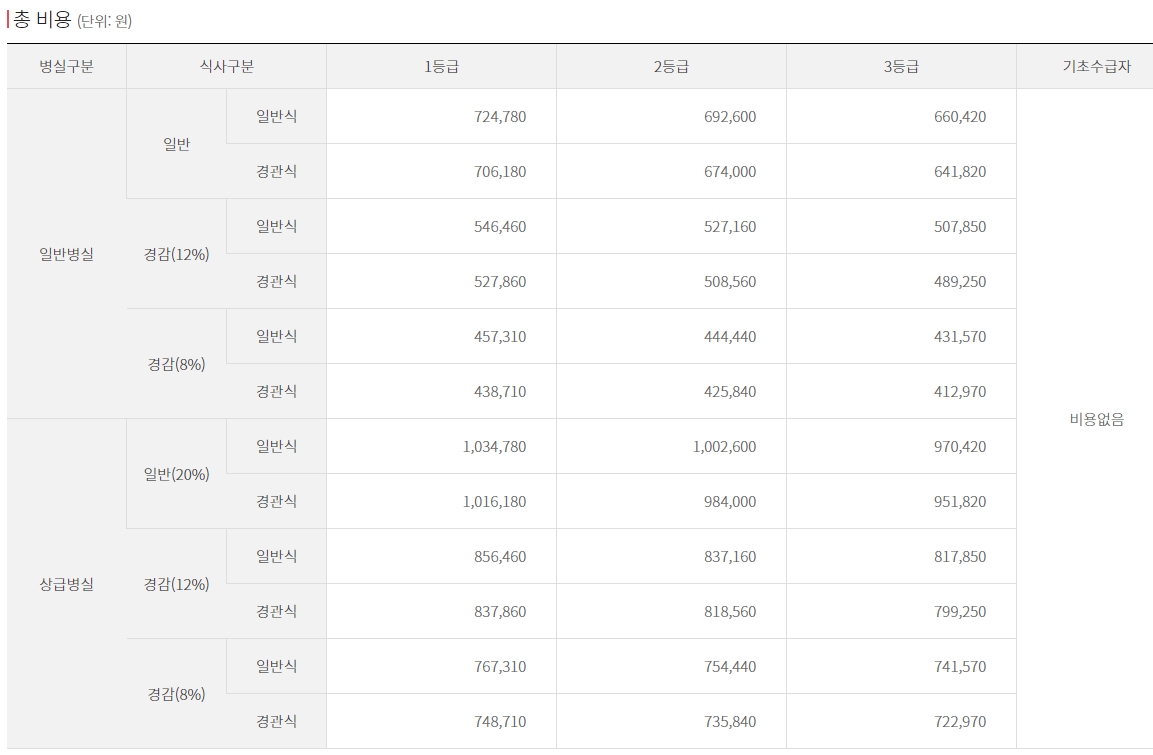Select the 984,000 cost value

click(730, 502)
